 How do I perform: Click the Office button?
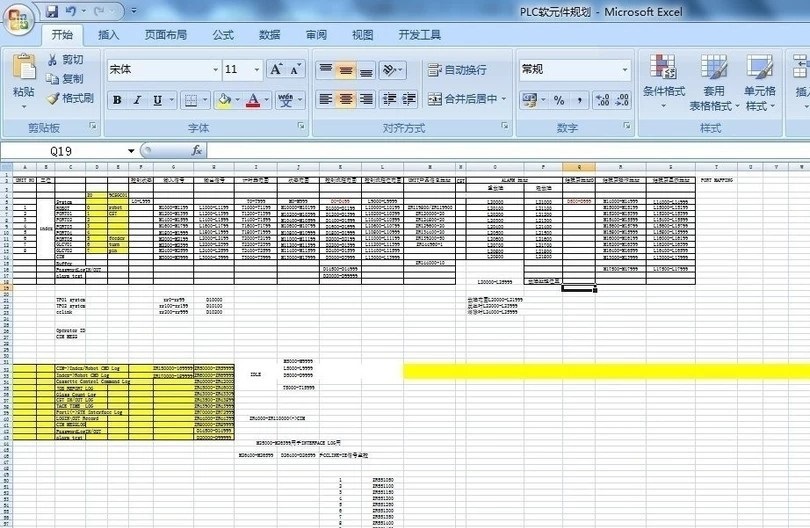pos(19,20)
